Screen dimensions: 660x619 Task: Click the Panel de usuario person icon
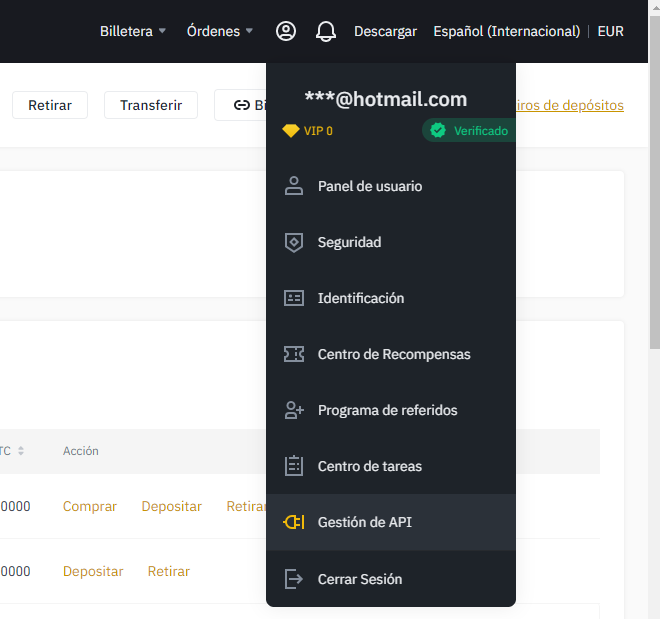pos(293,186)
